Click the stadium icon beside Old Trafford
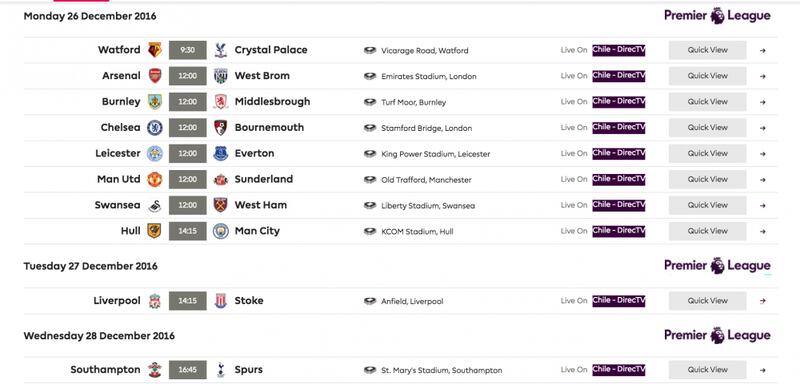 click(370, 180)
